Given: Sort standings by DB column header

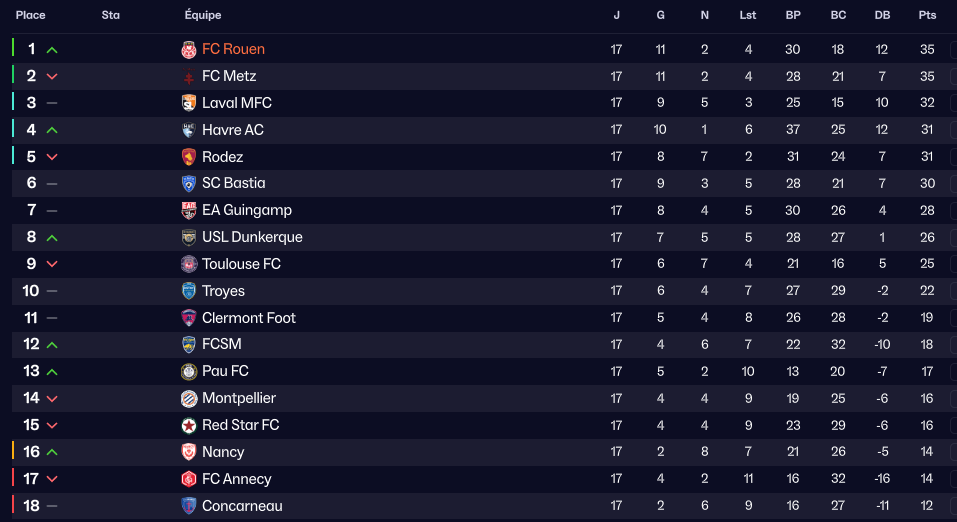Looking at the screenshot, I should 882,15.
